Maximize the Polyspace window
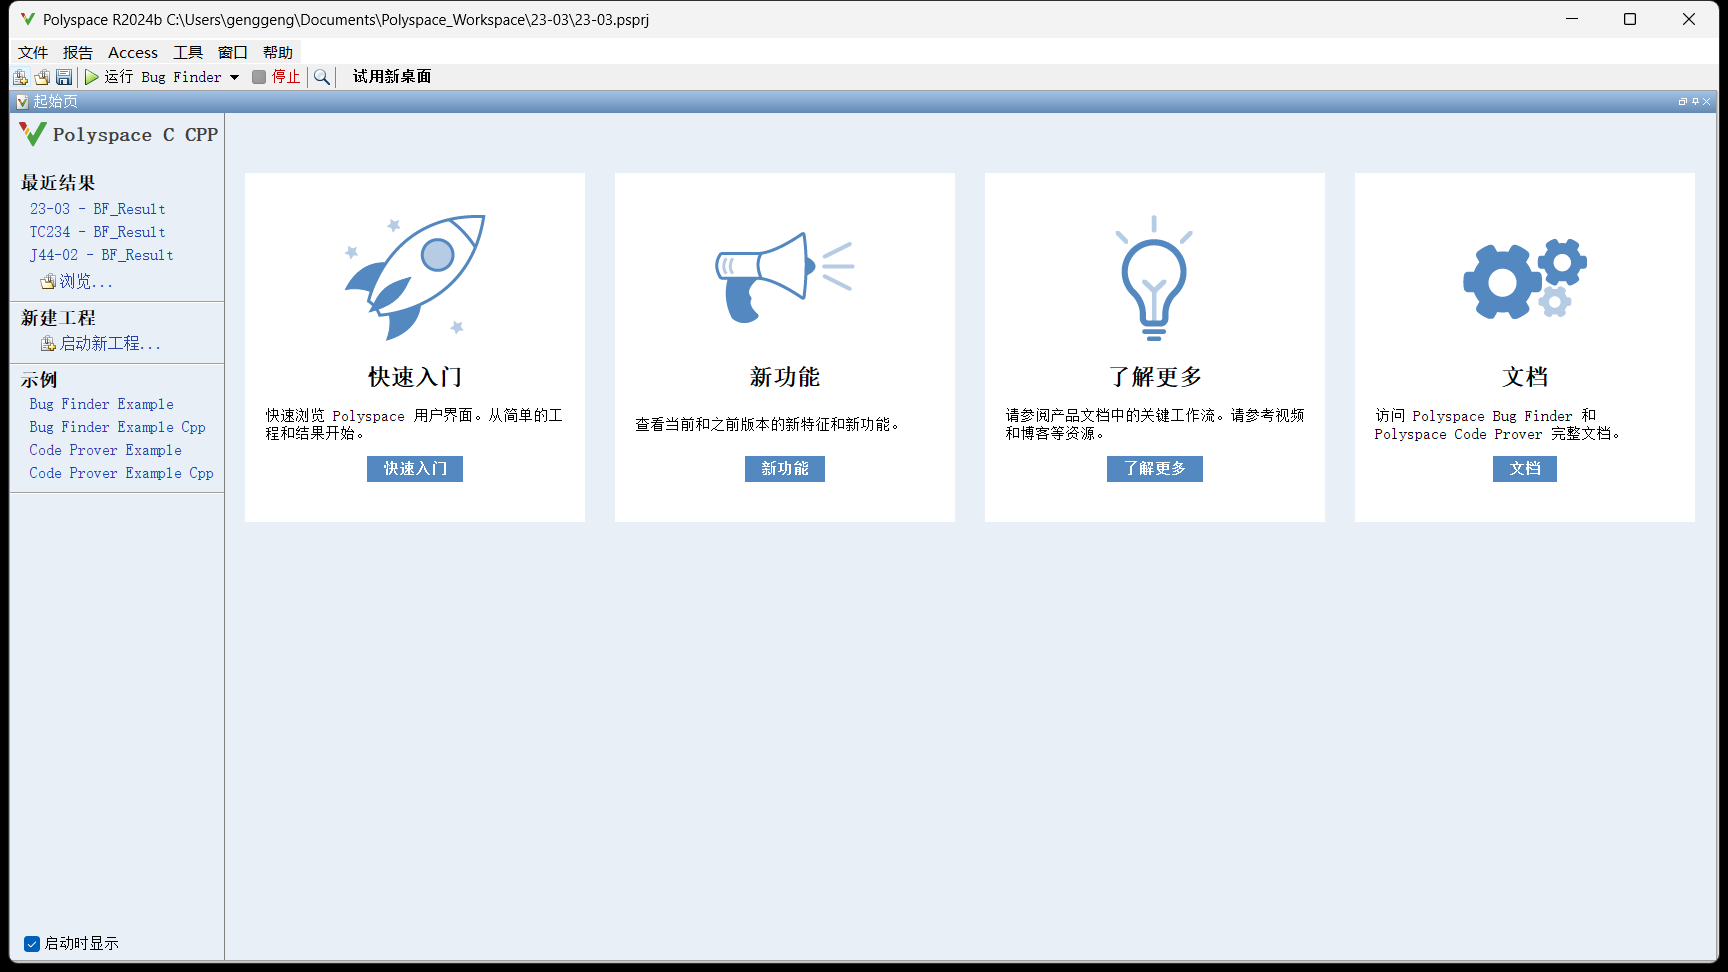 1630,19
